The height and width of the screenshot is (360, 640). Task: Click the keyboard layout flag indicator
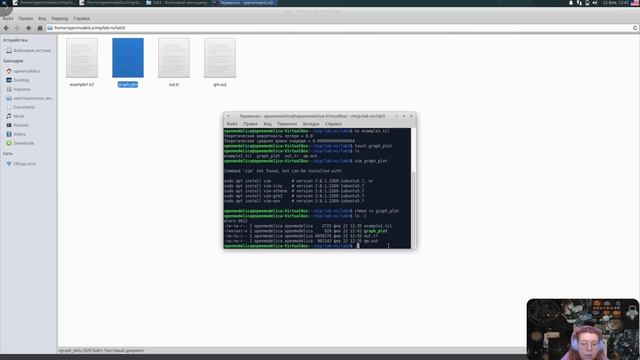(635, 3)
